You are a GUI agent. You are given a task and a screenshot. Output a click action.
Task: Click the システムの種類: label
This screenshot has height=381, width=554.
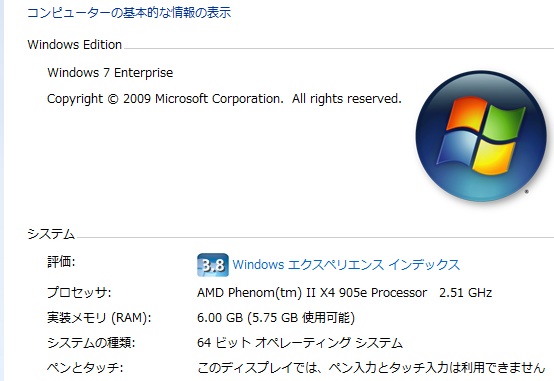point(91,342)
